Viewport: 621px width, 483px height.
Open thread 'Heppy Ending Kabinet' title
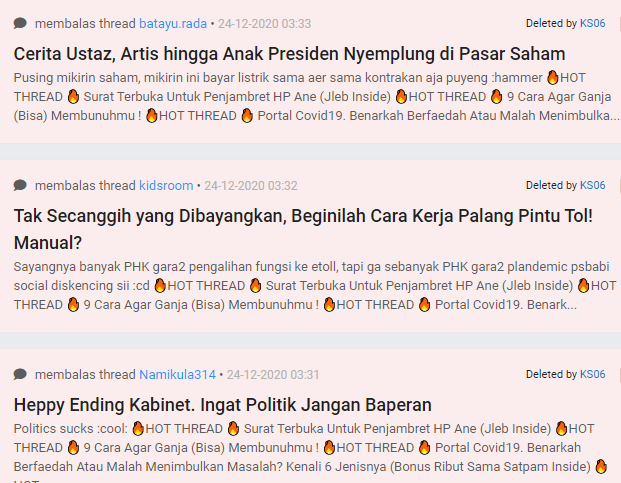click(223, 405)
